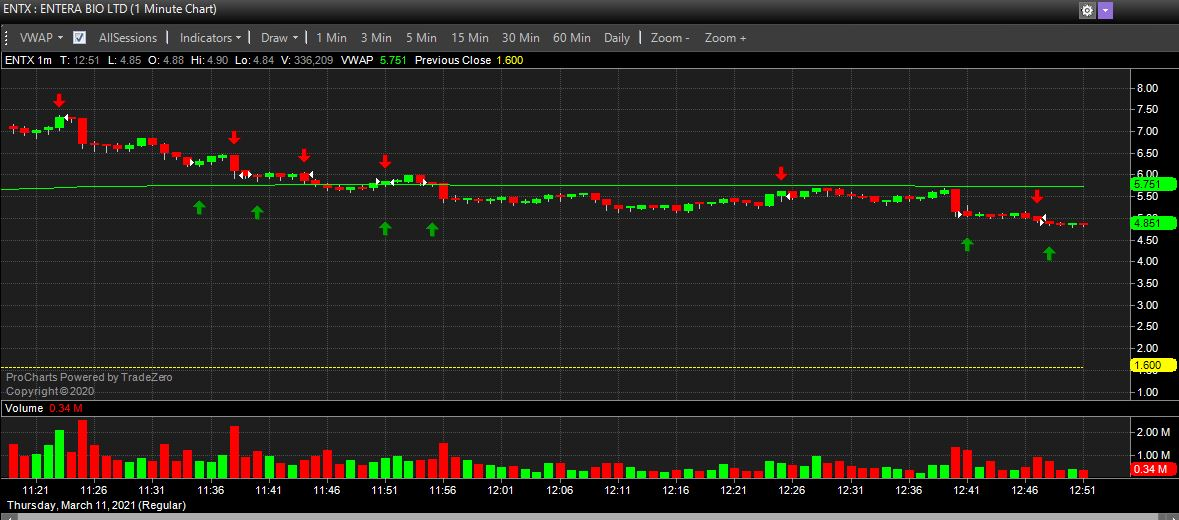Open the Draw tools dropdown
This screenshot has width=1179, height=520.
pyautogui.click(x=279, y=38)
